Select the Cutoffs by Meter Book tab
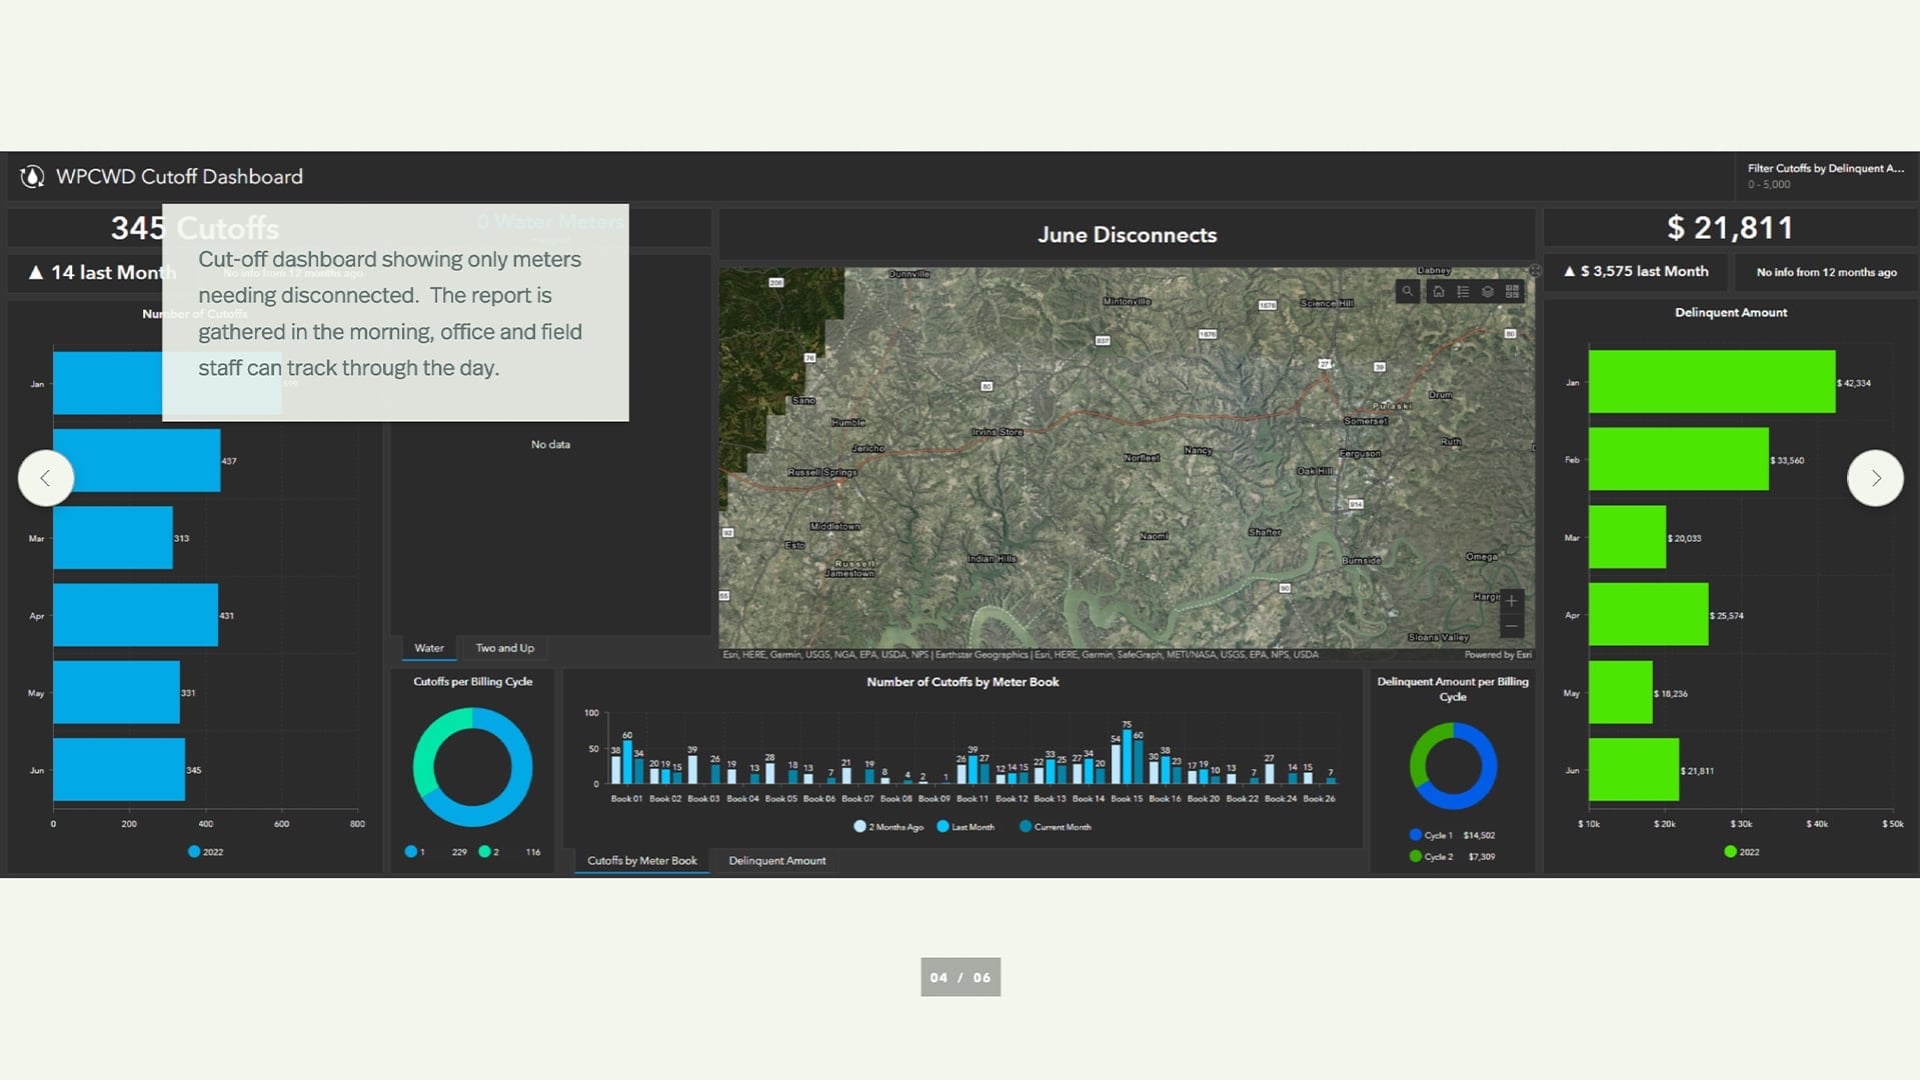 (642, 861)
